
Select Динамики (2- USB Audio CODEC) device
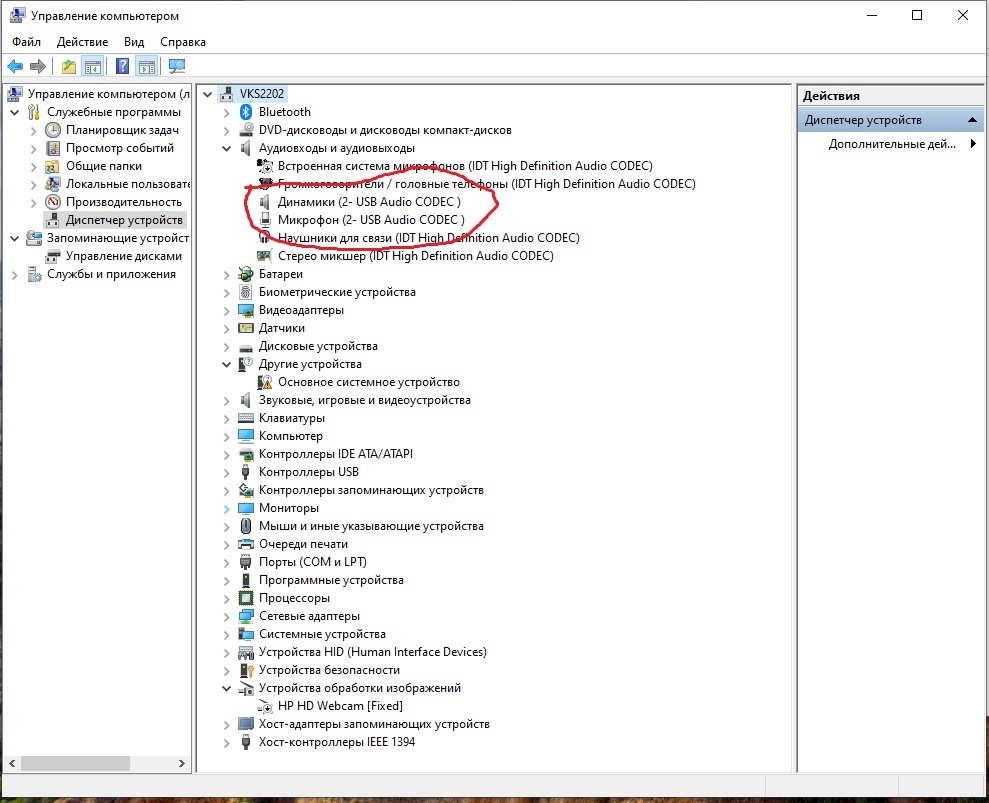pos(368,202)
